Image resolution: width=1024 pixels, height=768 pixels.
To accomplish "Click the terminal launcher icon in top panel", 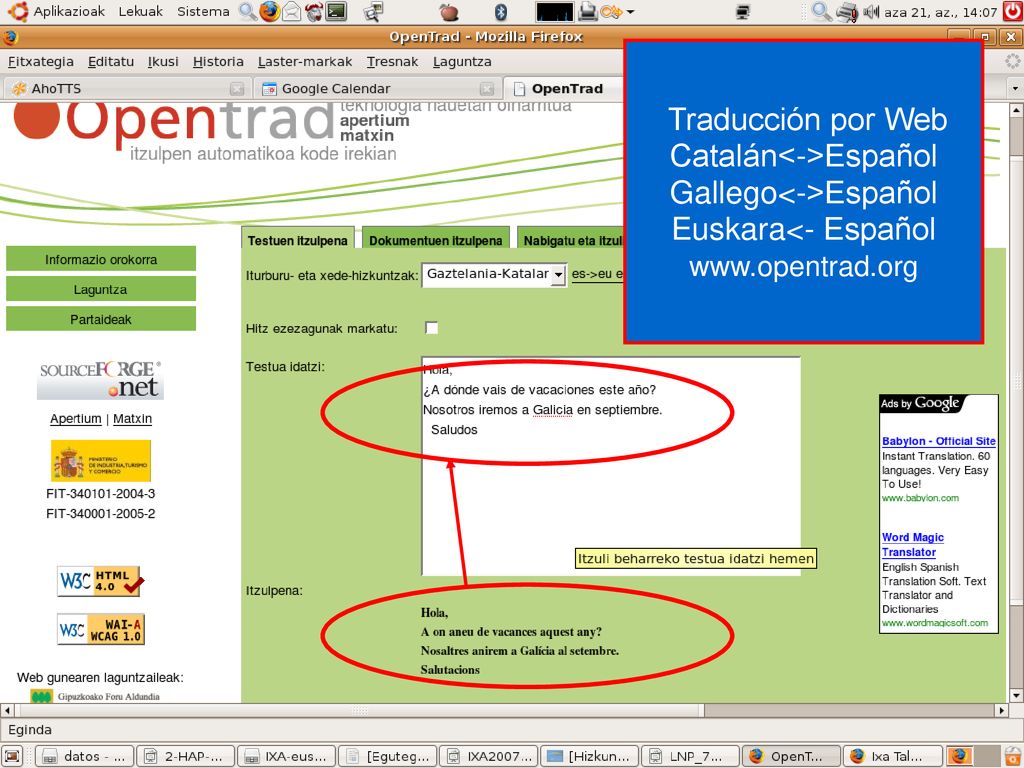I will point(336,11).
